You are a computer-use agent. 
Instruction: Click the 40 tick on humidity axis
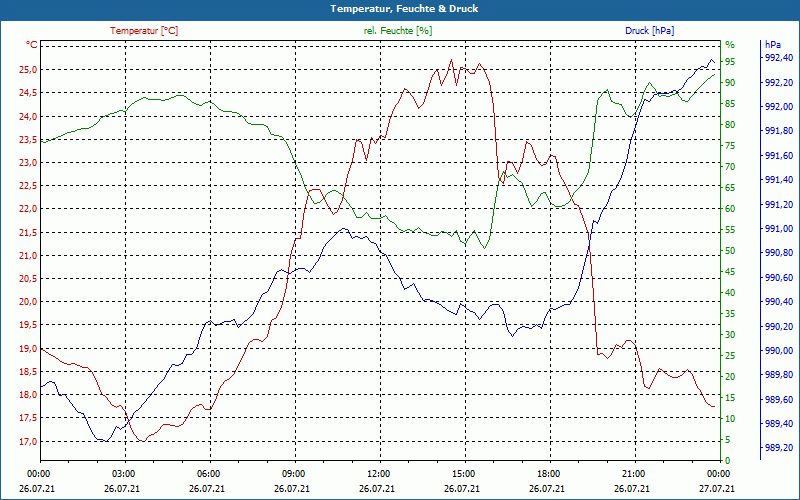point(730,293)
